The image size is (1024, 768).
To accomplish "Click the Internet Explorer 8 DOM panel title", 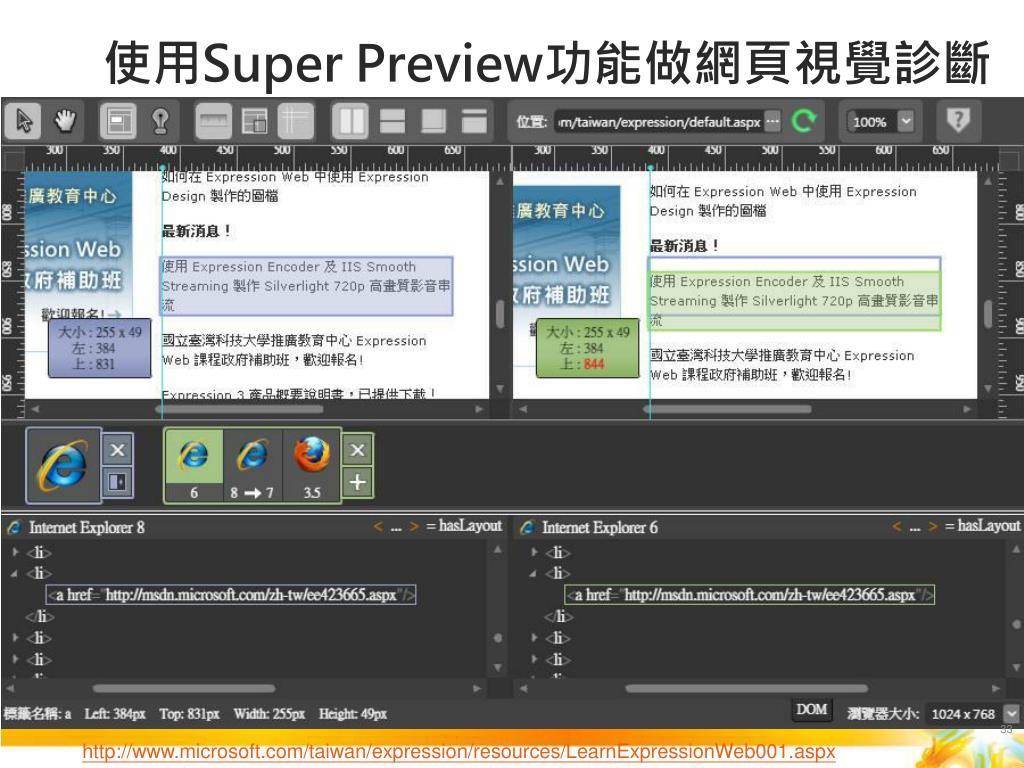I will [x=87, y=527].
